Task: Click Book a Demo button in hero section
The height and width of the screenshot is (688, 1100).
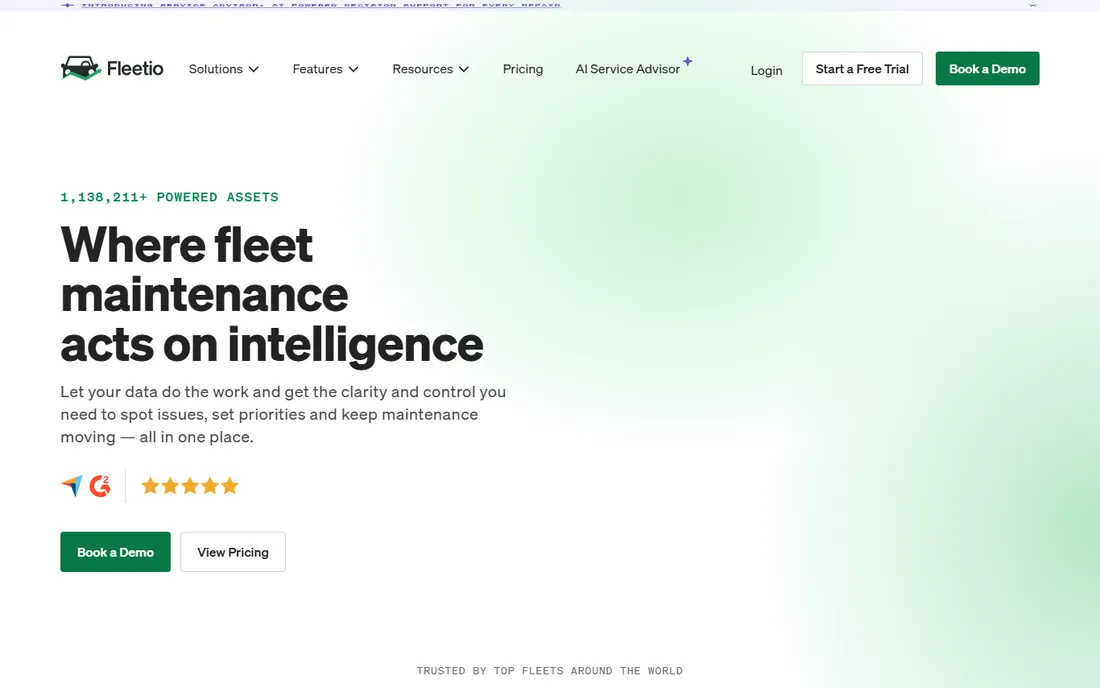Action: pyautogui.click(x=115, y=552)
